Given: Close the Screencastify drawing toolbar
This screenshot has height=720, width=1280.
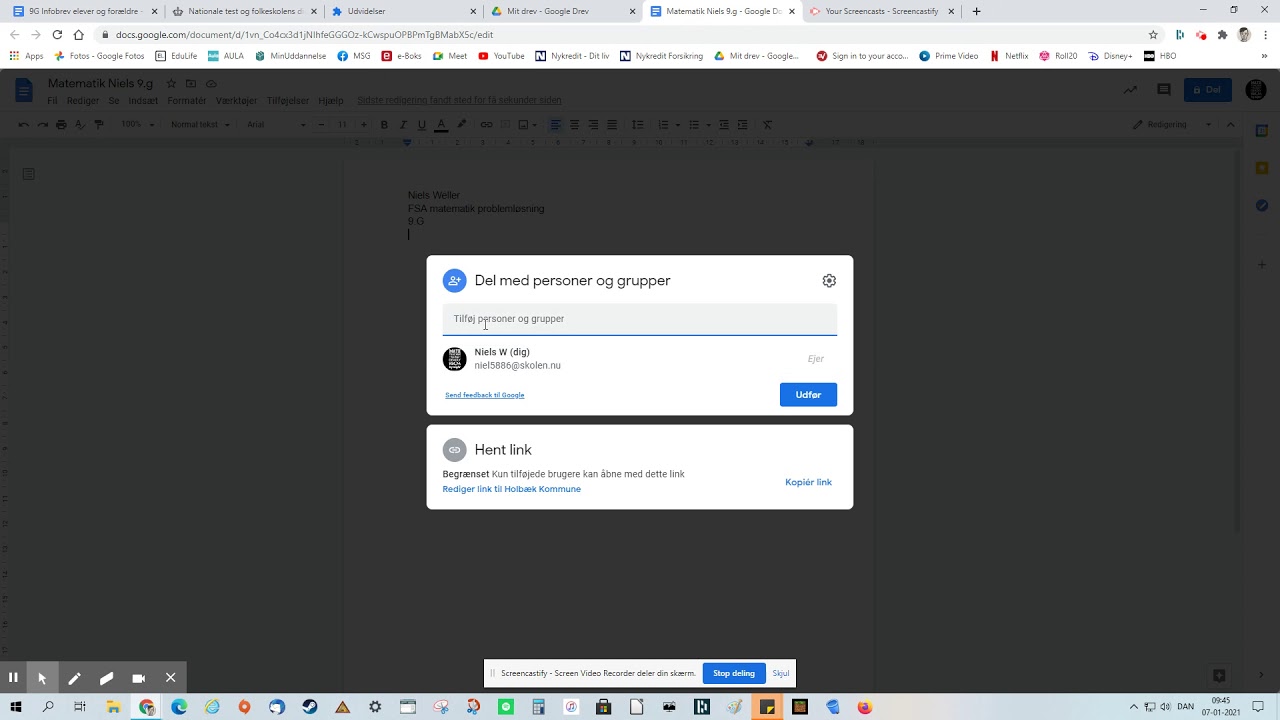Looking at the screenshot, I should point(170,677).
